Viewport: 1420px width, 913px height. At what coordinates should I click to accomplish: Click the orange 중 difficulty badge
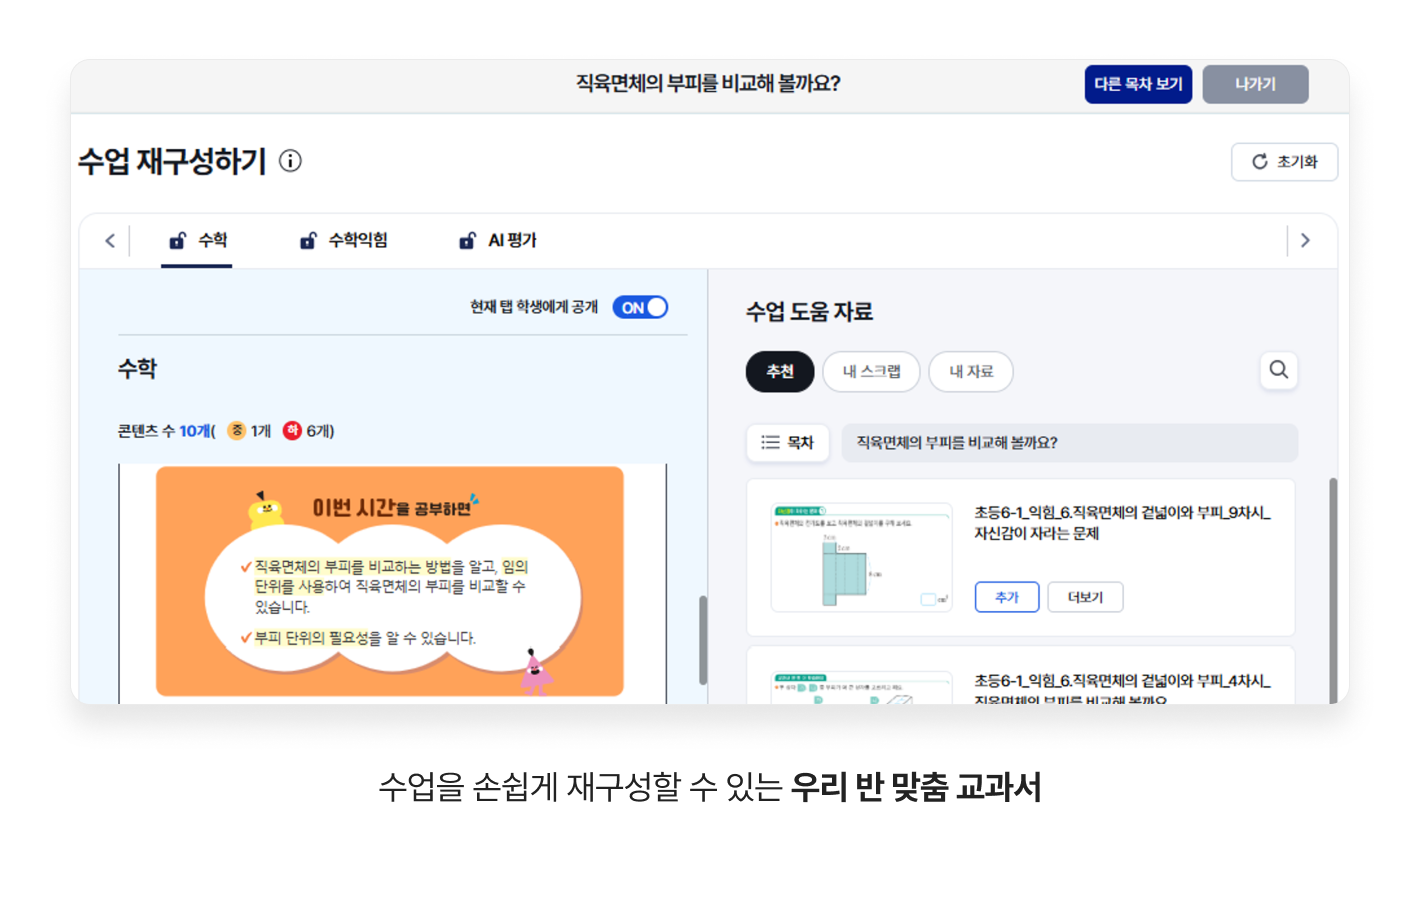237,431
